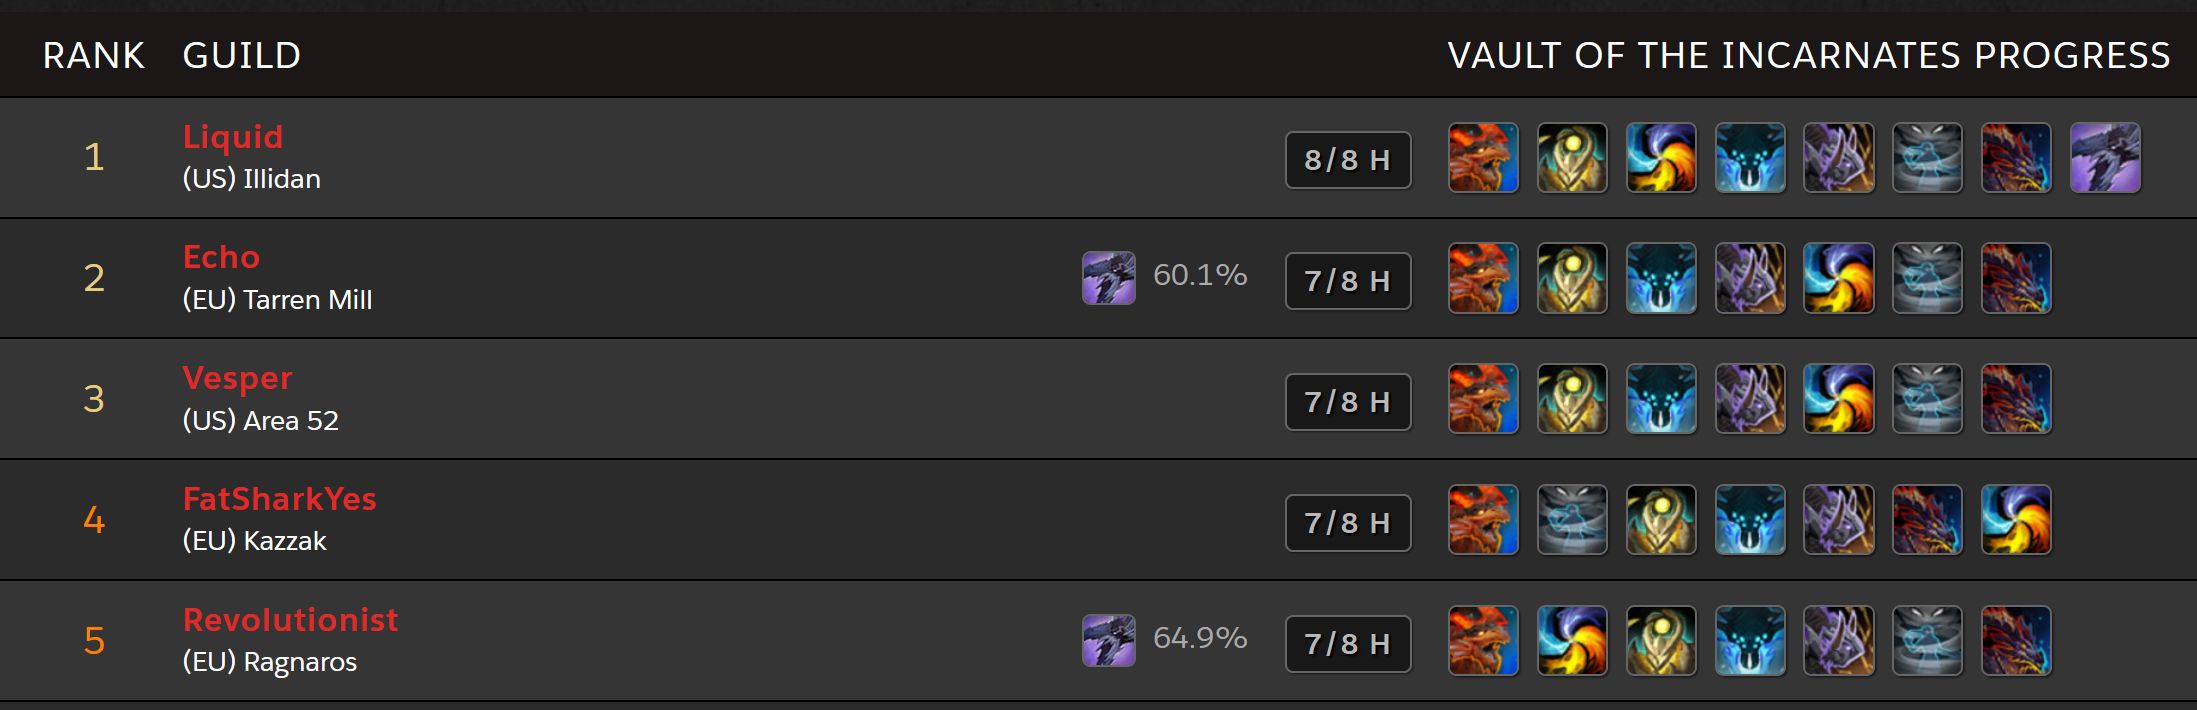Click the blue spider boss icon in Echo's row

[1661, 278]
